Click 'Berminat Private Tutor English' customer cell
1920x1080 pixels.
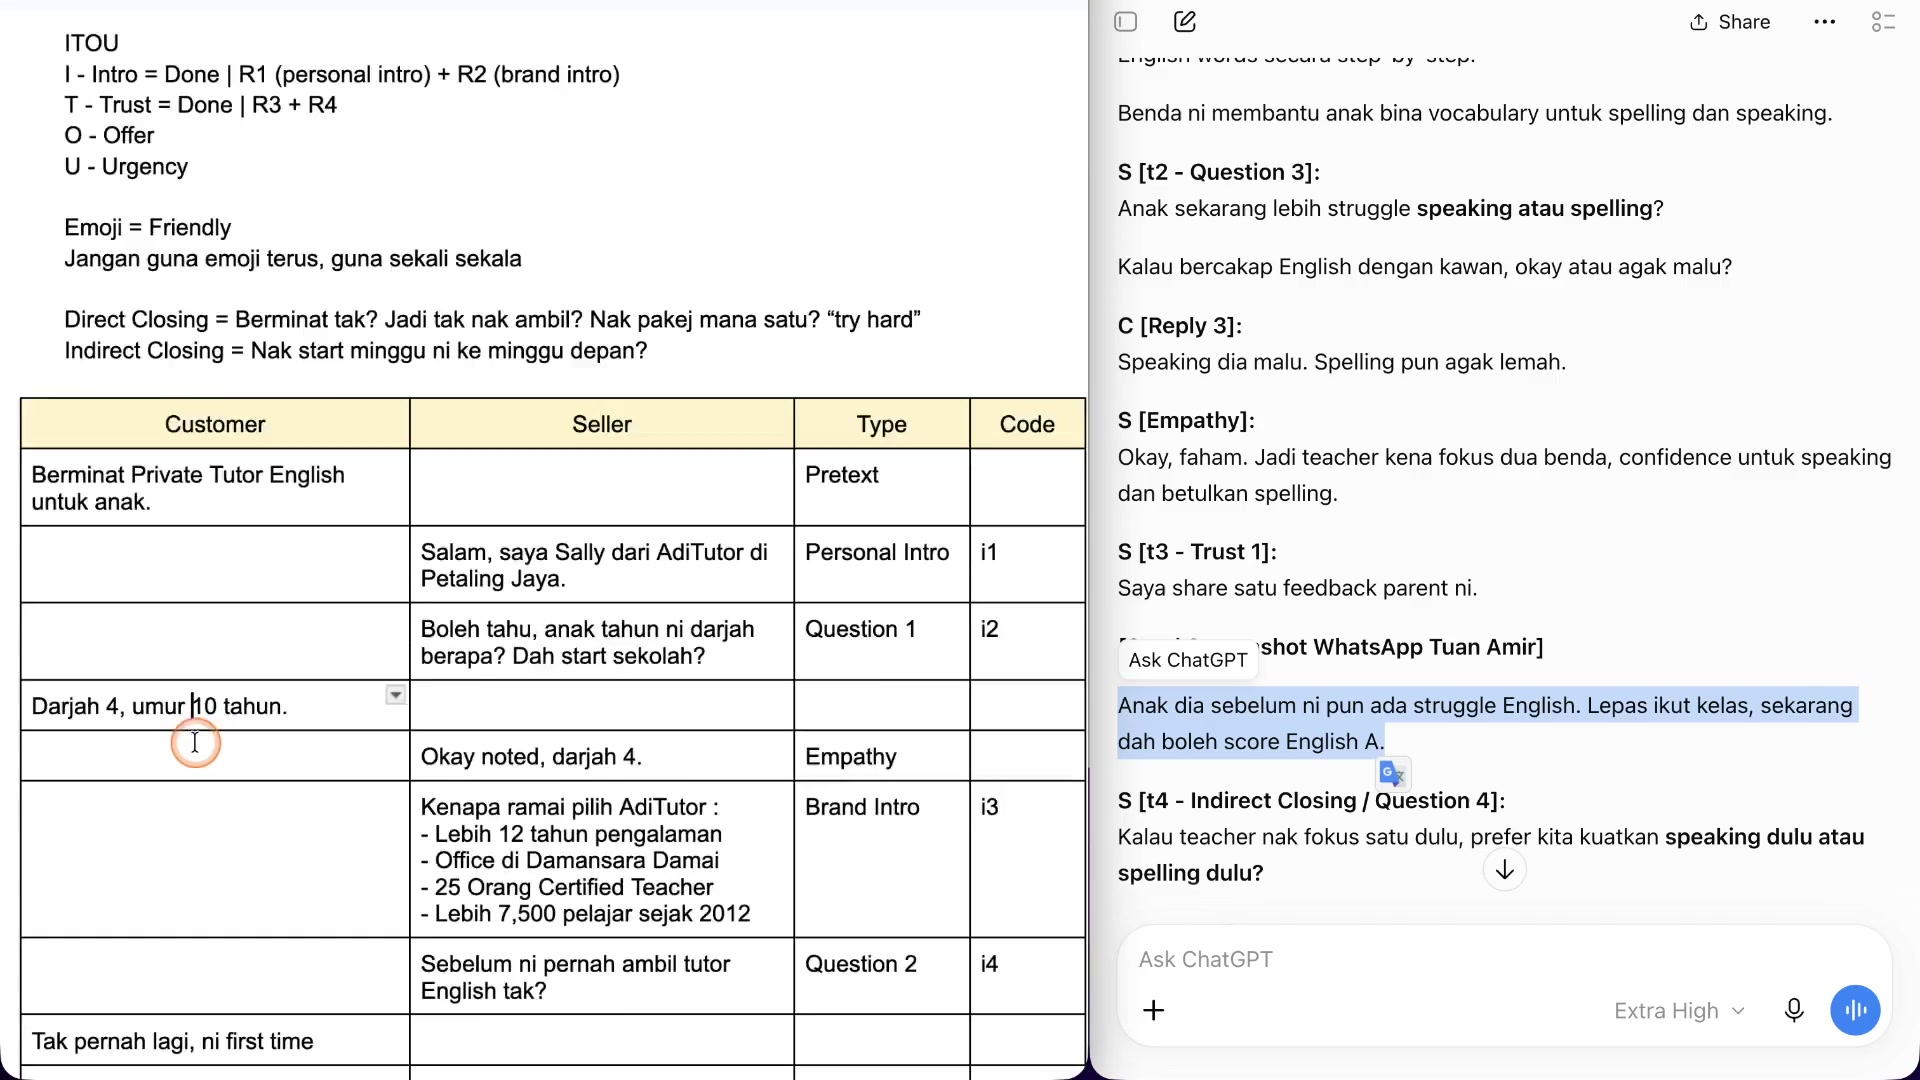215,488
